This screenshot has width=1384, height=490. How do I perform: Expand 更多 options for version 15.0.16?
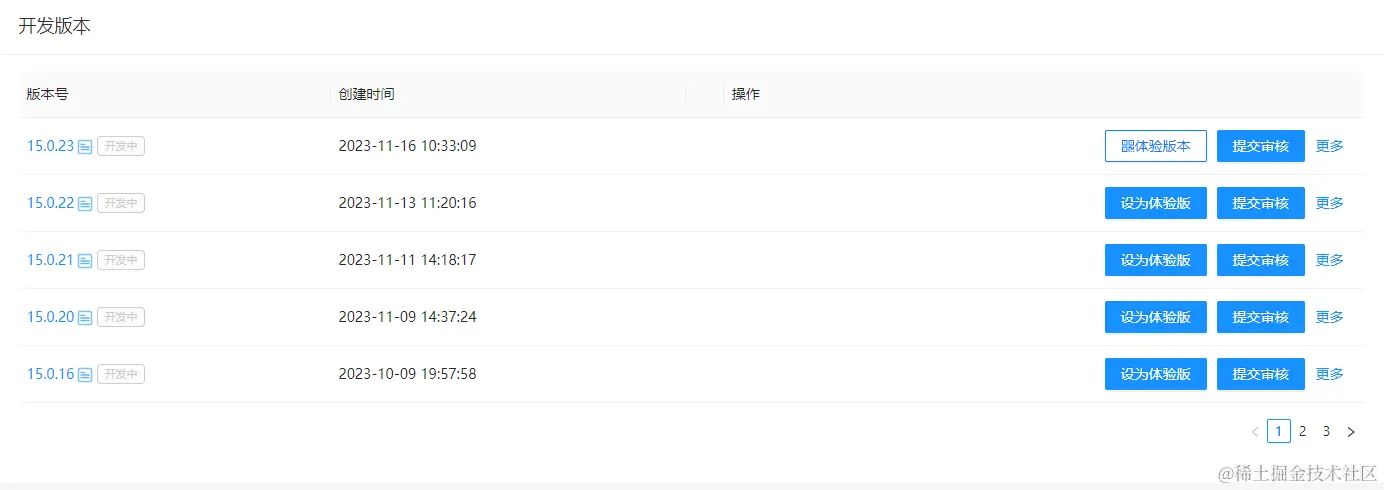coord(1329,374)
